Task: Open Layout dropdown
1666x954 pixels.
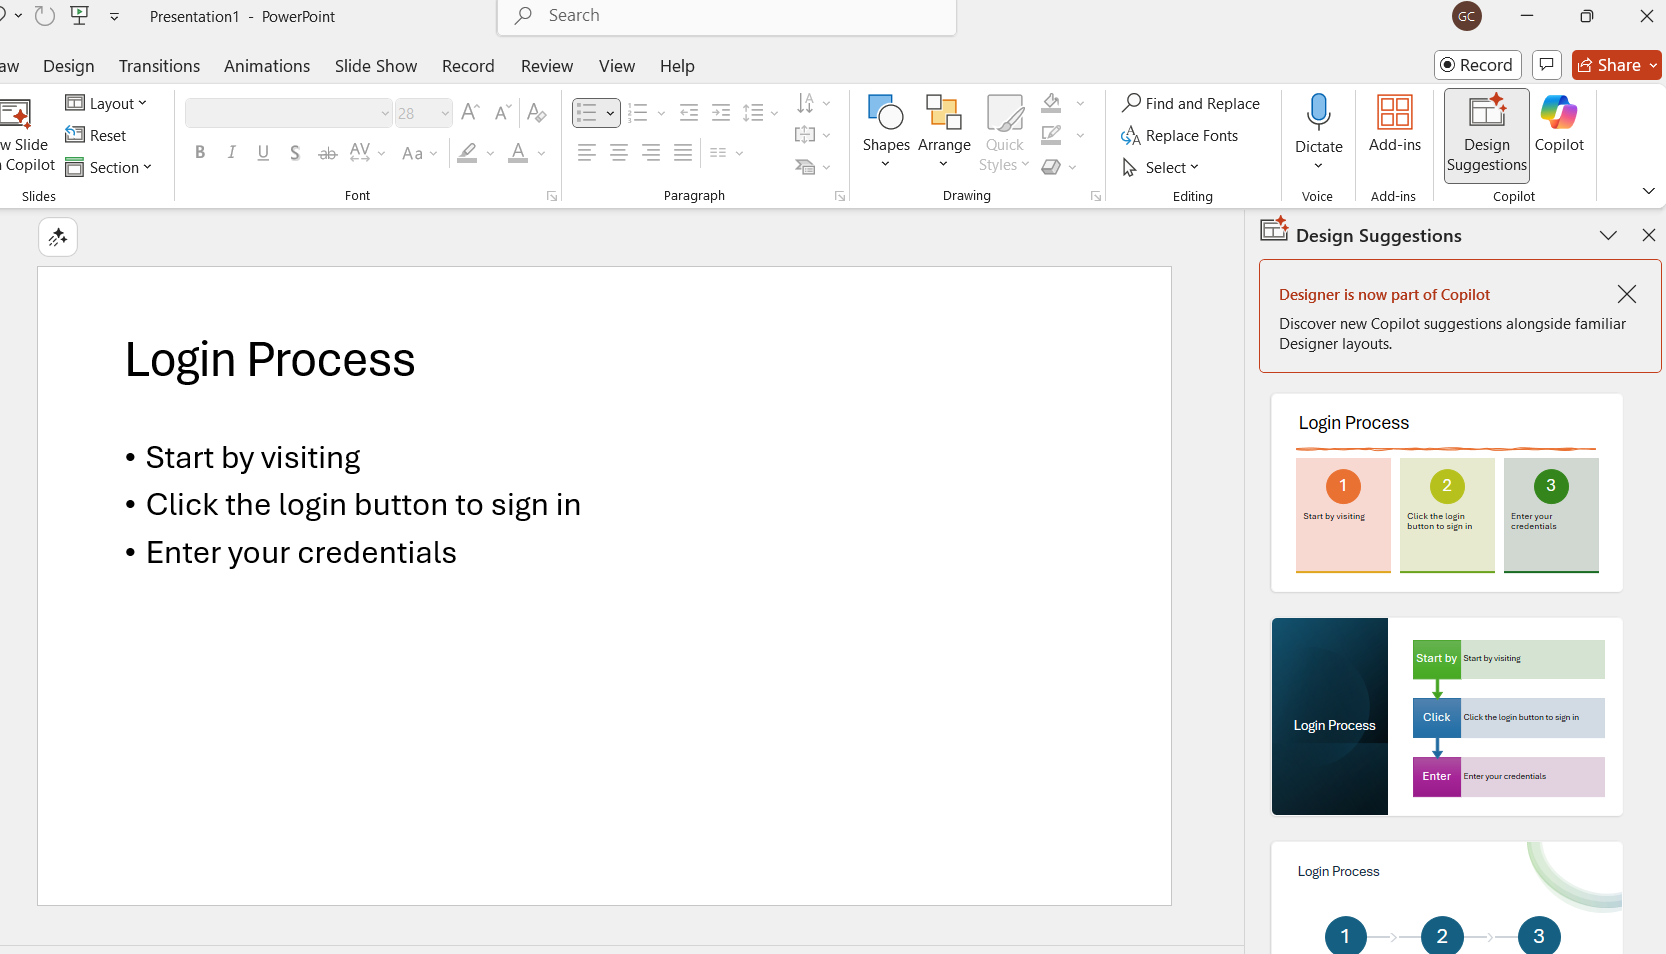Action: click(x=106, y=103)
